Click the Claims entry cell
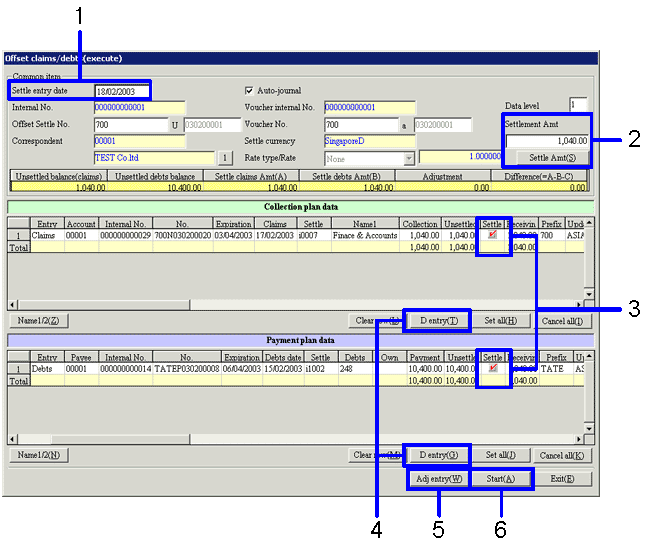652x547 pixels. tap(47, 235)
